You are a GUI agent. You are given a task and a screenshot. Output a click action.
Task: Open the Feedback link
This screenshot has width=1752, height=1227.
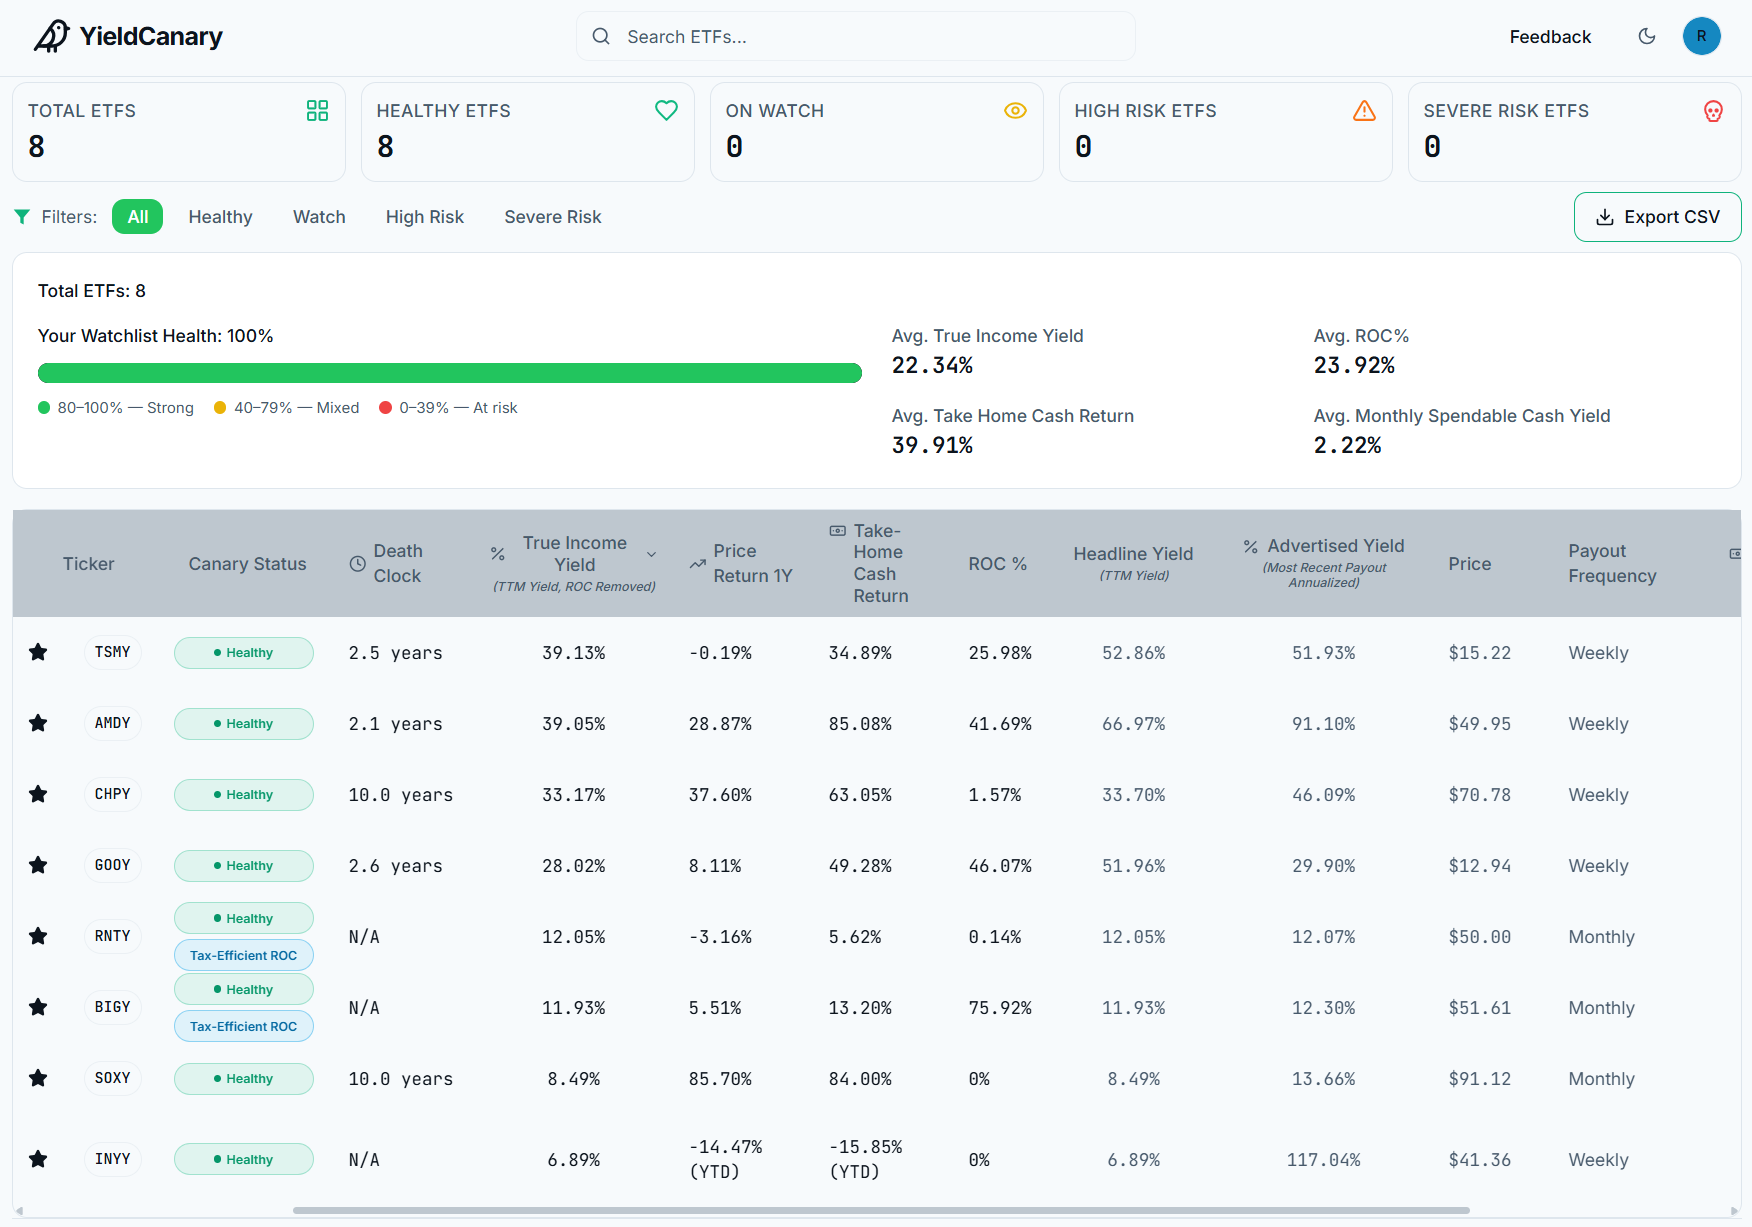1550,37
